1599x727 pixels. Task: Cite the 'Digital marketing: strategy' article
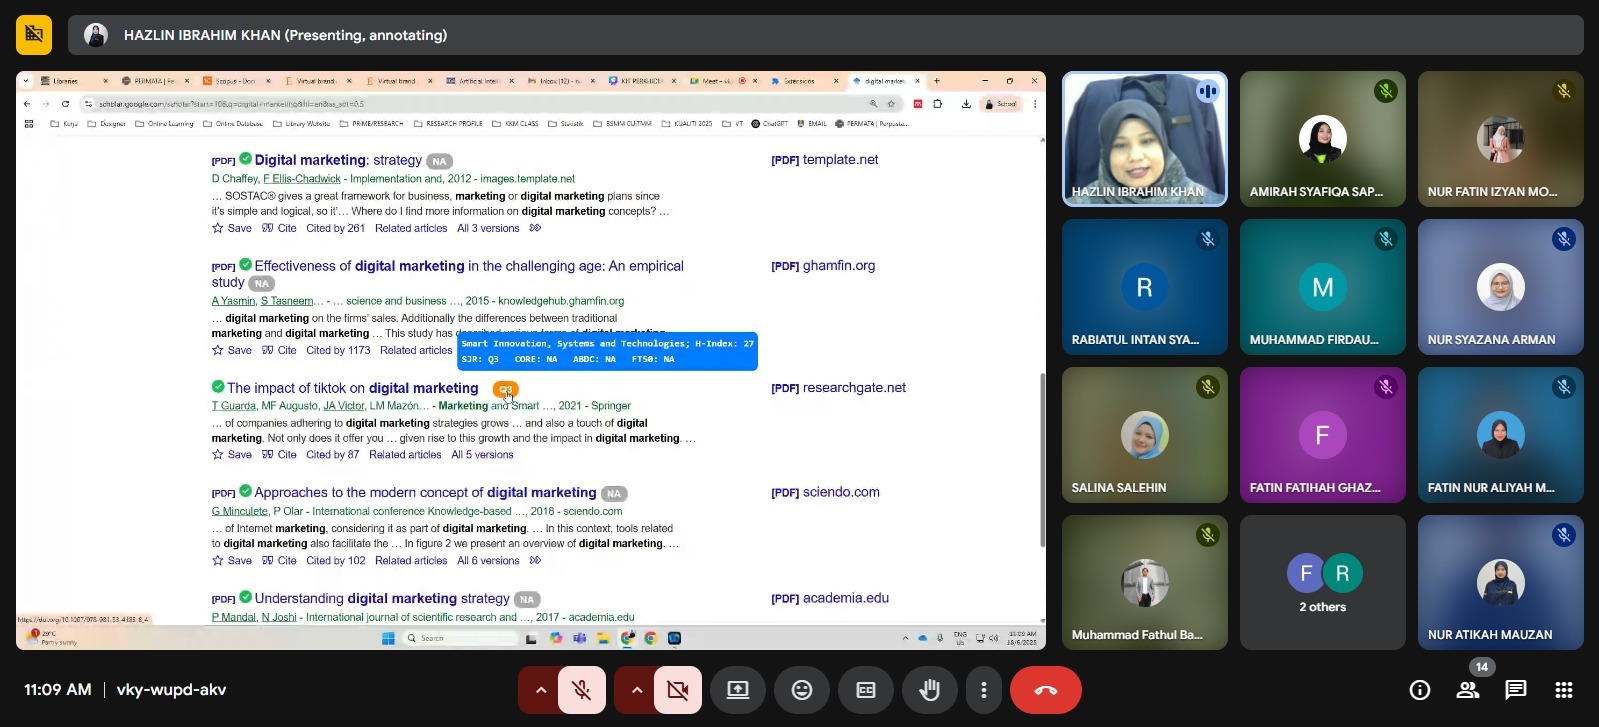click(279, 228)
